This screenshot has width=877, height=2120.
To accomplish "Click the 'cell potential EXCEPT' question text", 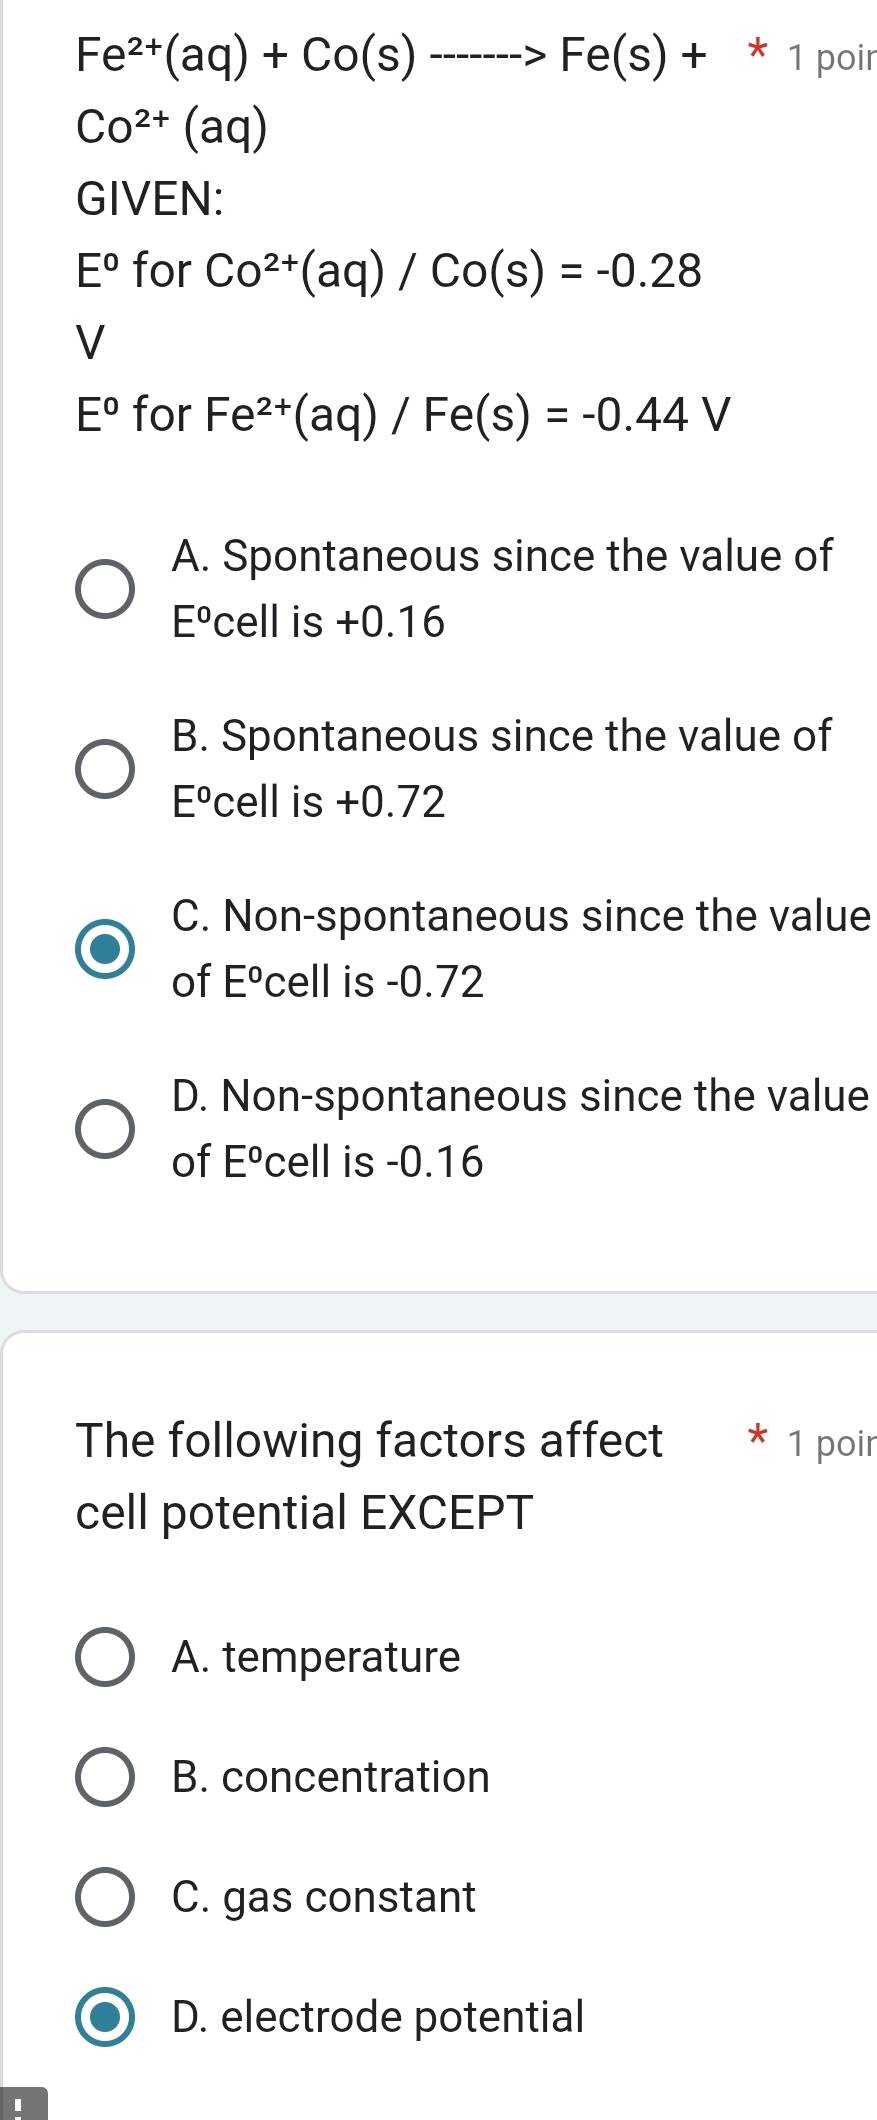I will [x=304, y=1512].
